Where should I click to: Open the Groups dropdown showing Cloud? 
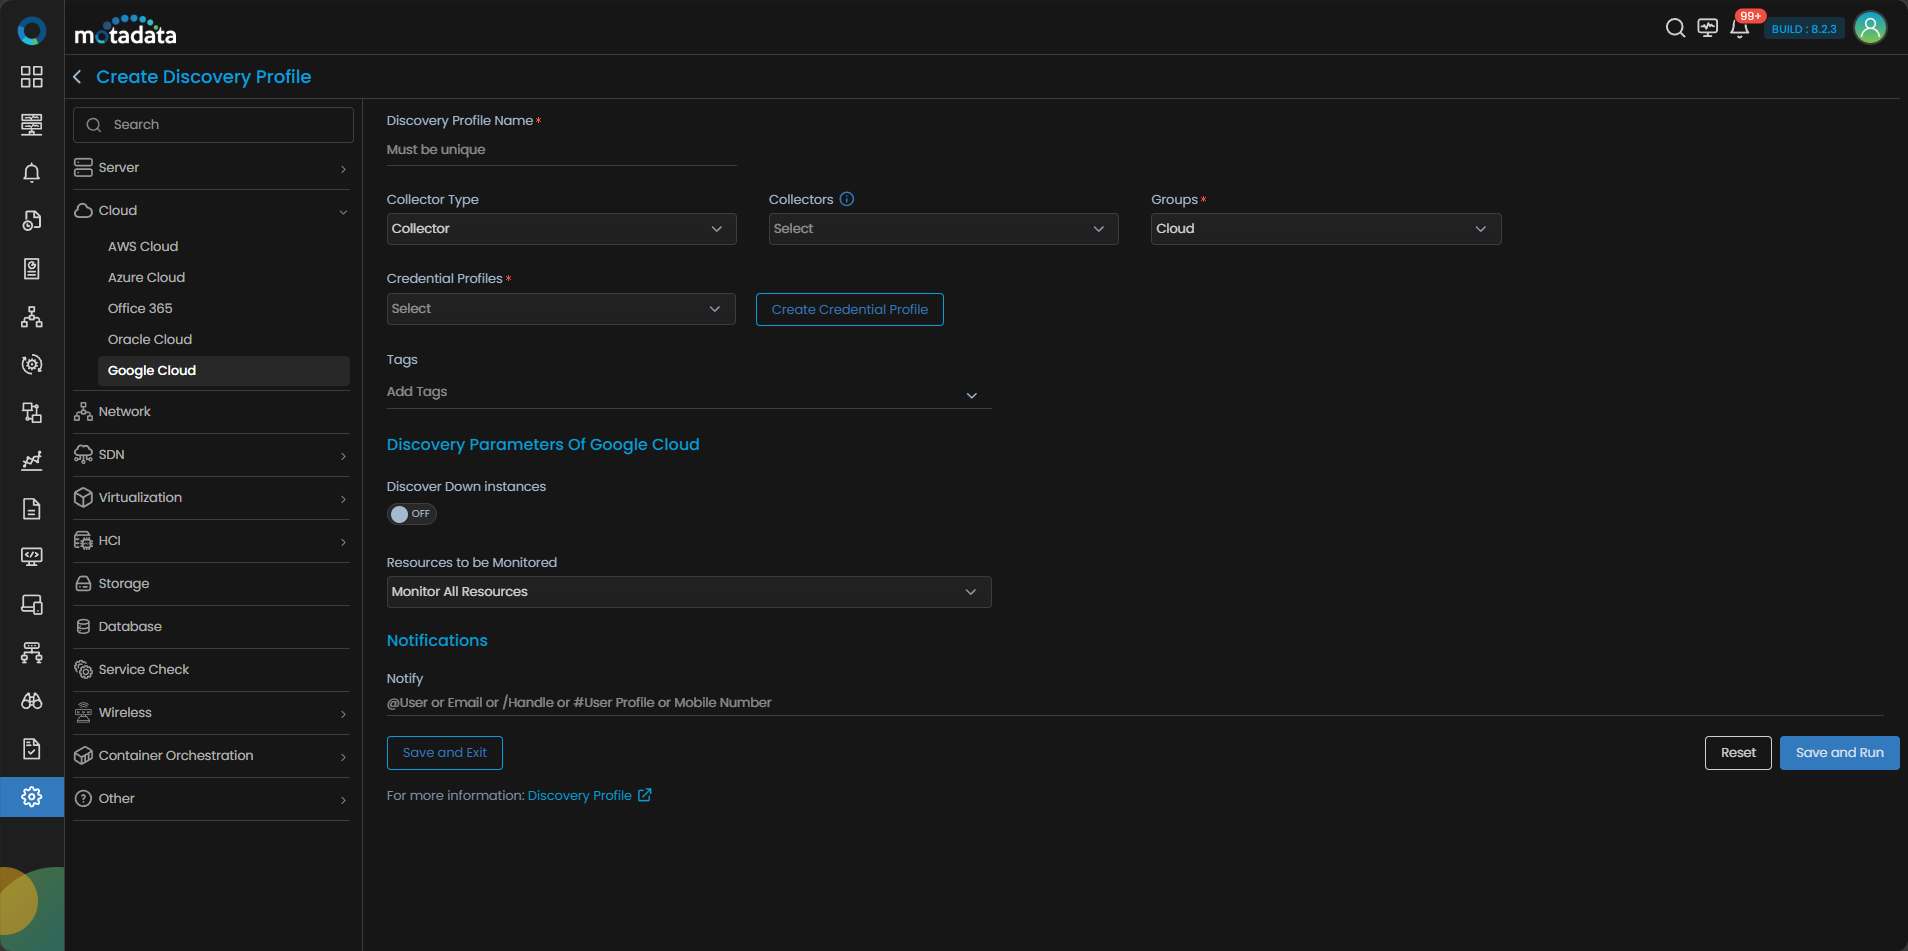pos(1326,229)
